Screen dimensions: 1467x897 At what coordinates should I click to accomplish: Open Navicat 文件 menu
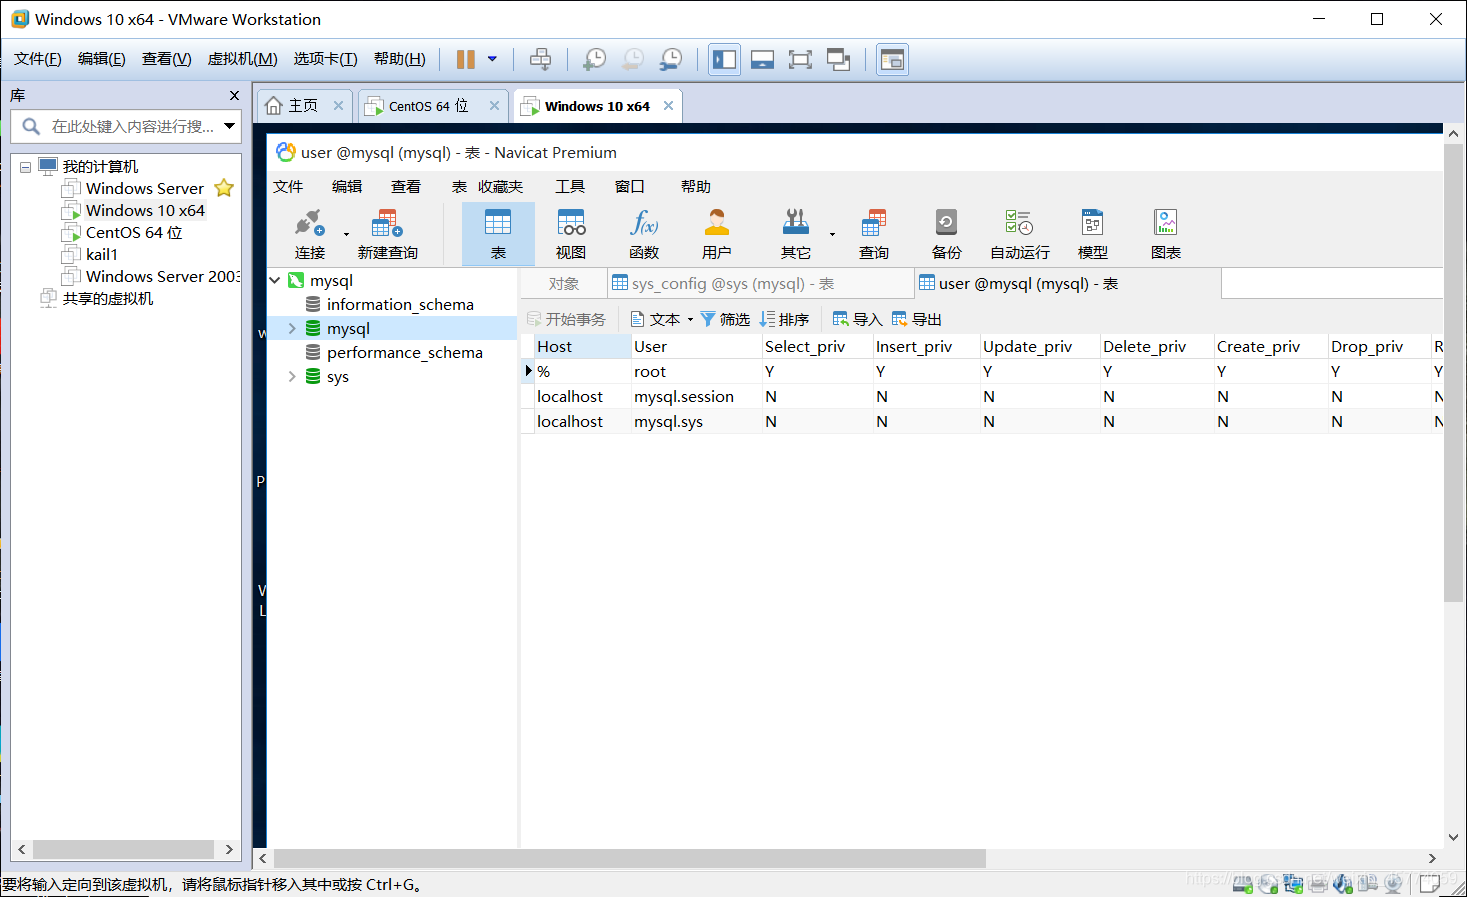pos(288,186)
